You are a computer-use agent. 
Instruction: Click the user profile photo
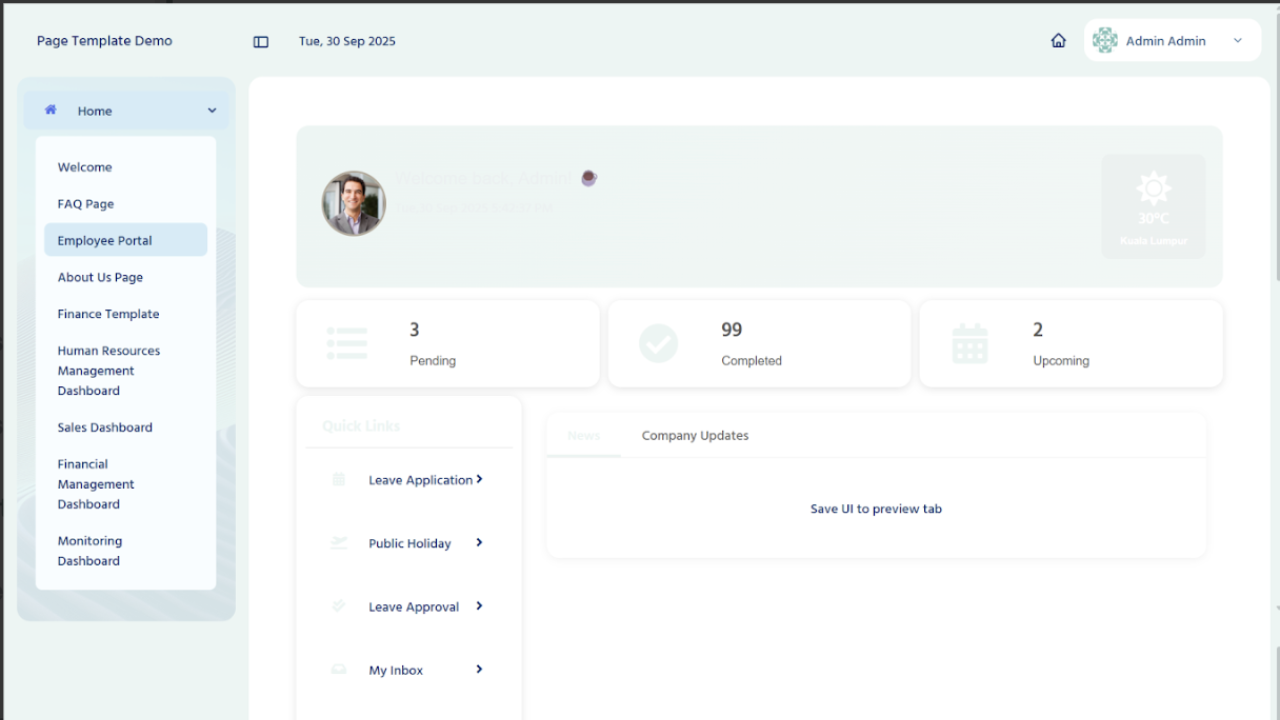coord(354,203)
